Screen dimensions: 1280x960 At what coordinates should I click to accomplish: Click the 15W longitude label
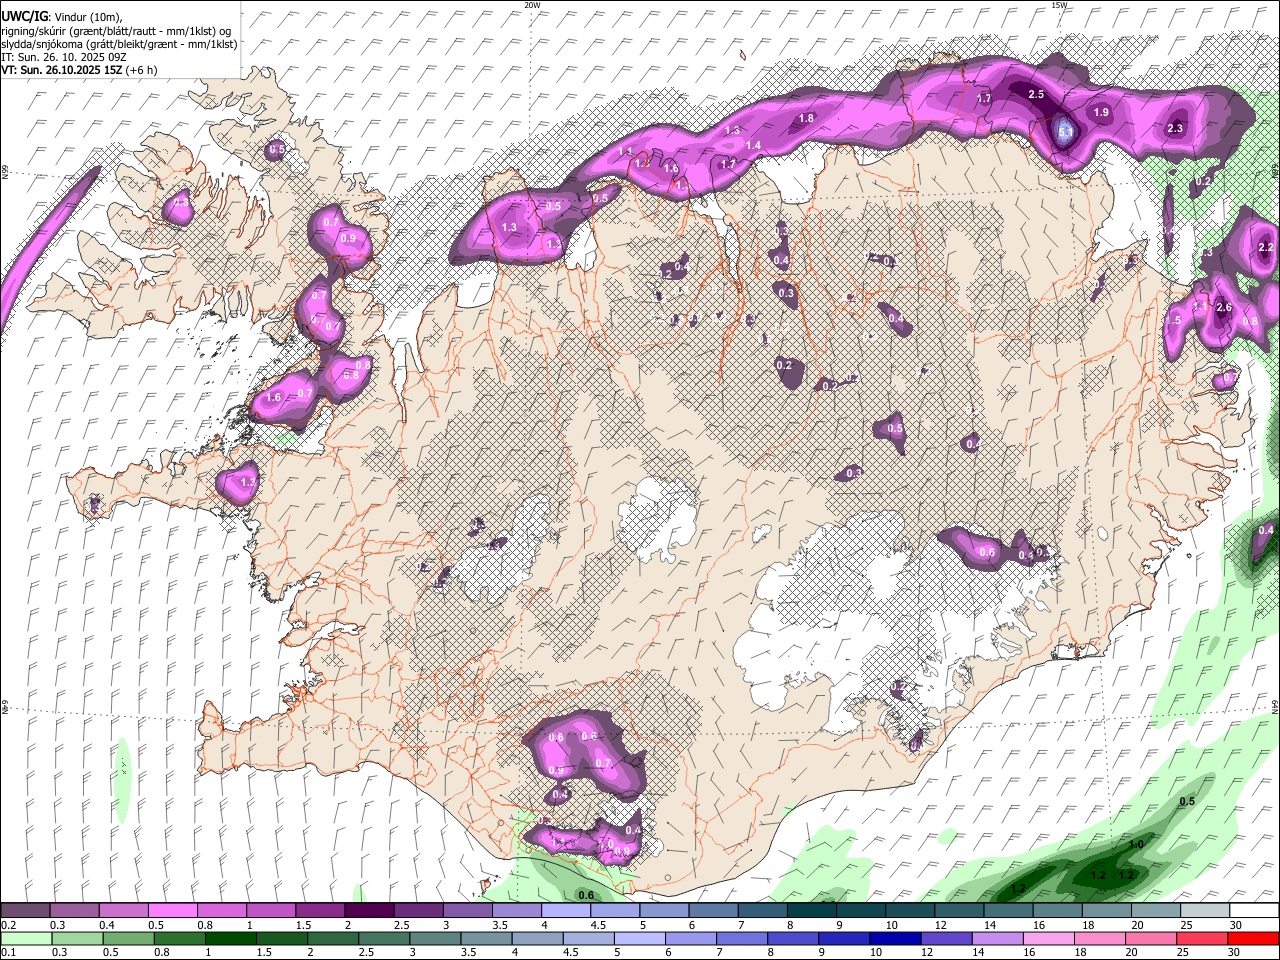click(1059, 5)
